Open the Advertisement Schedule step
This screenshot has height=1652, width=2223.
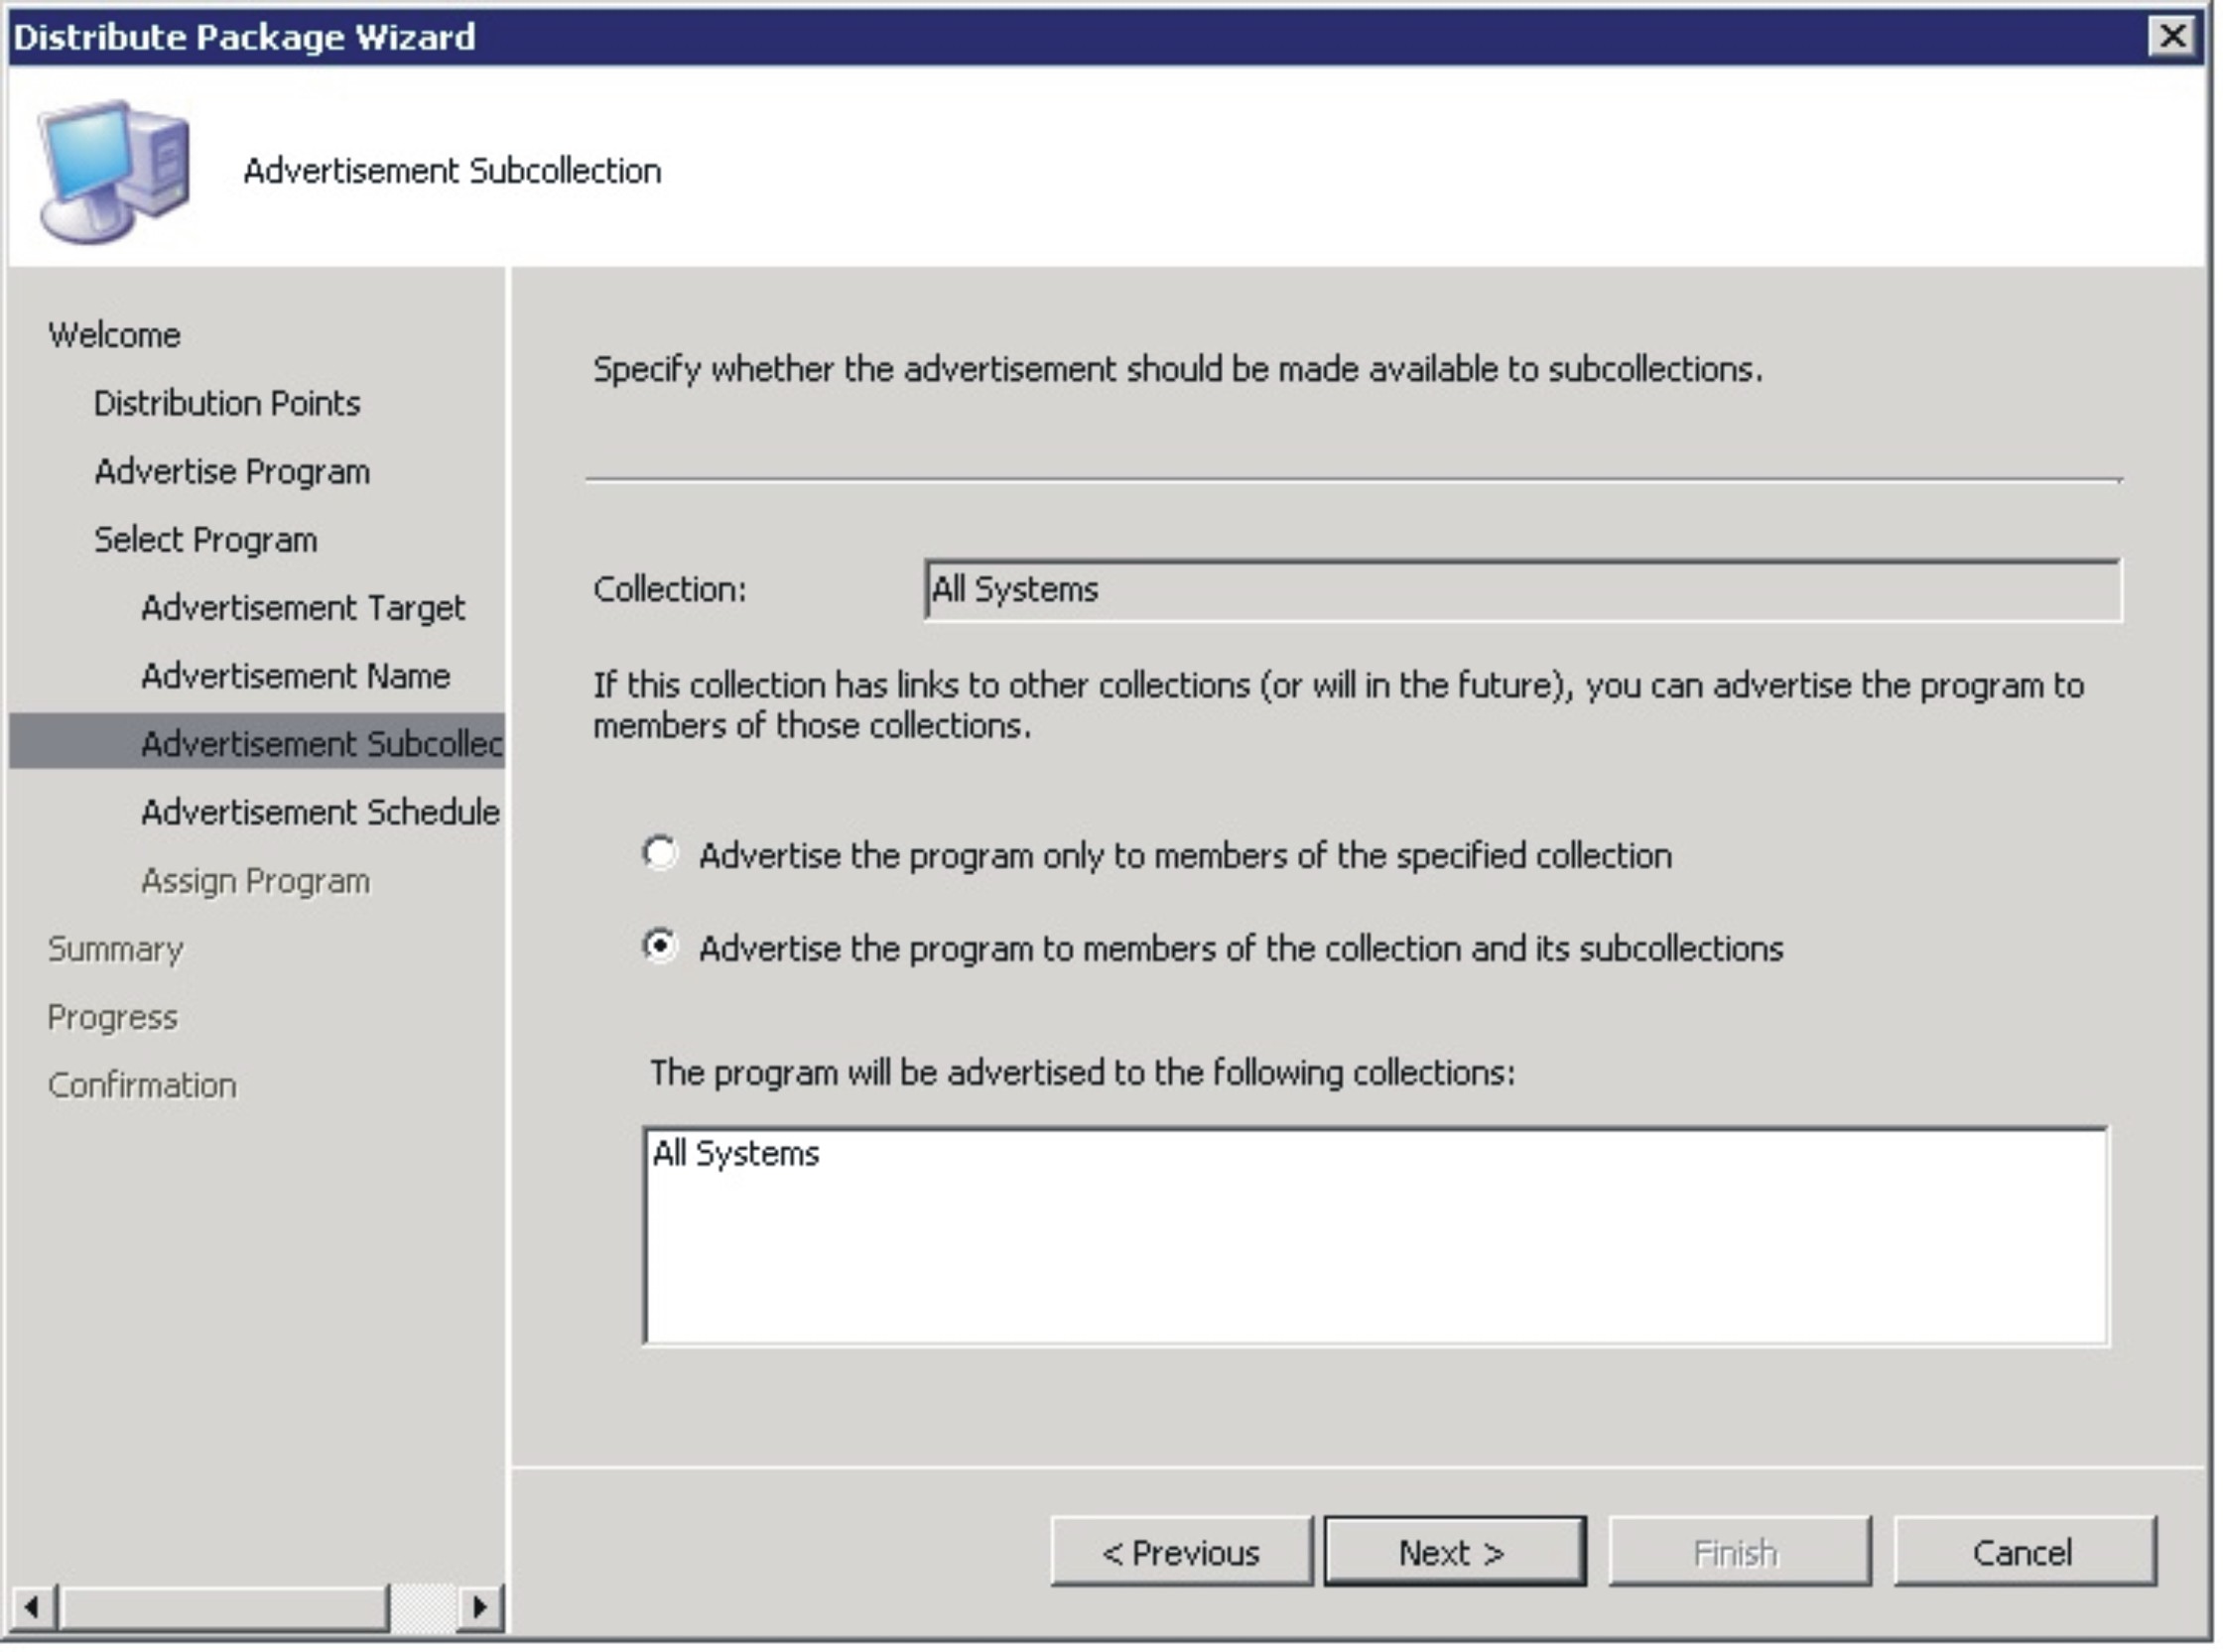click(x=320, y=812)
